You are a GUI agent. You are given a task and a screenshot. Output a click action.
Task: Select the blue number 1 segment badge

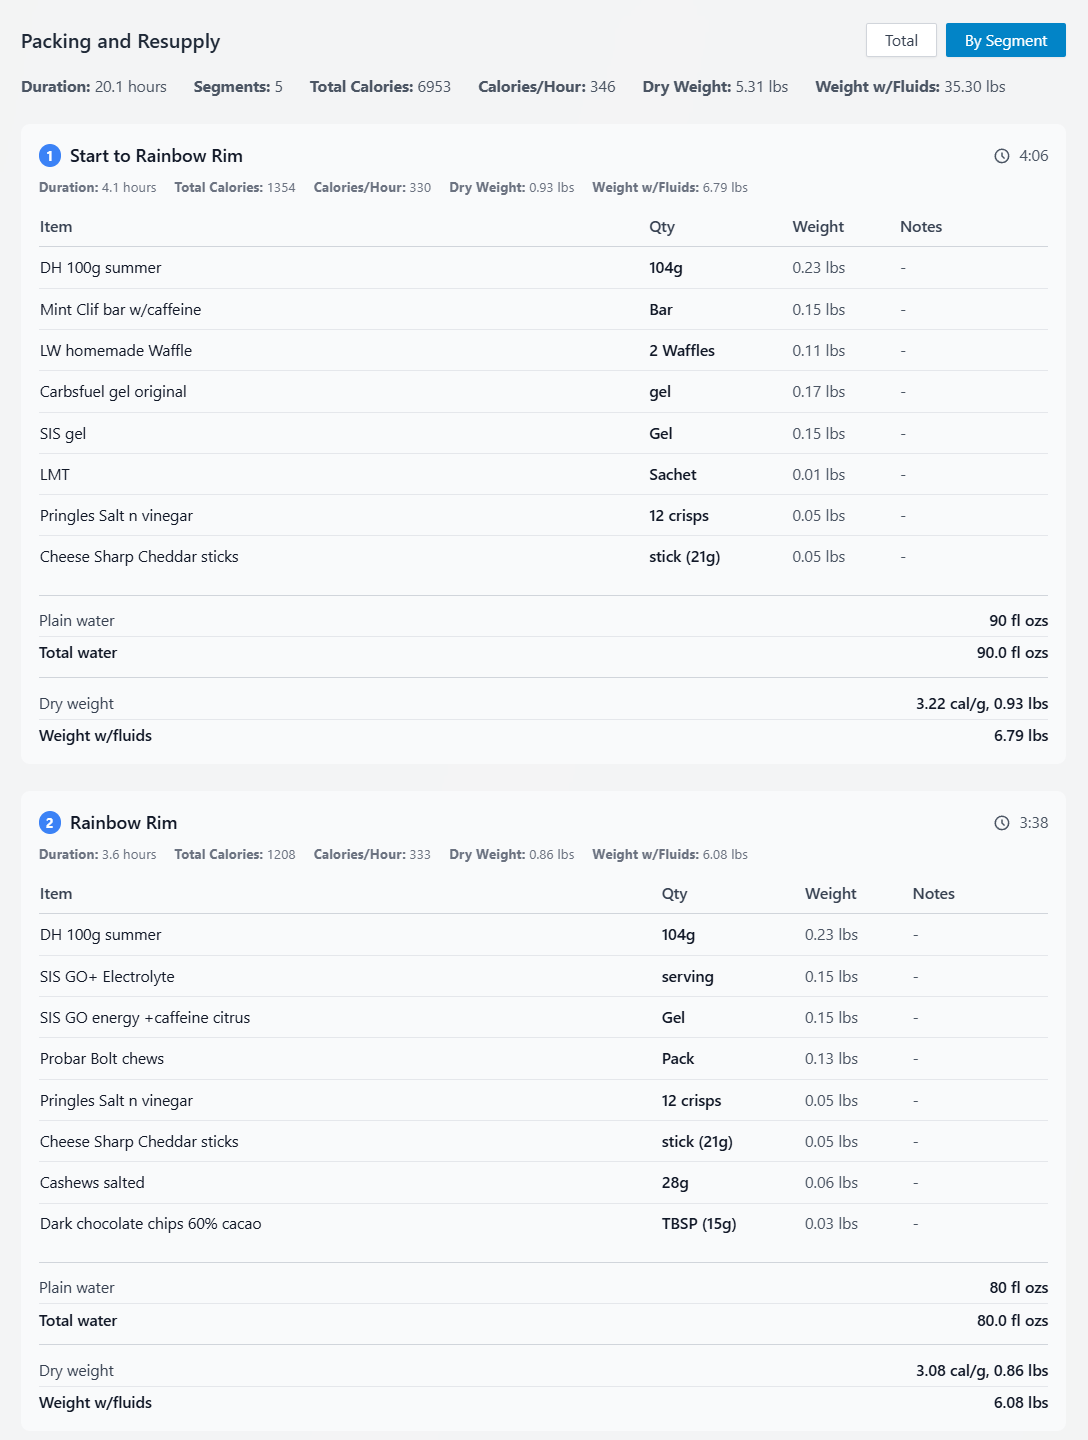(48, 156)
